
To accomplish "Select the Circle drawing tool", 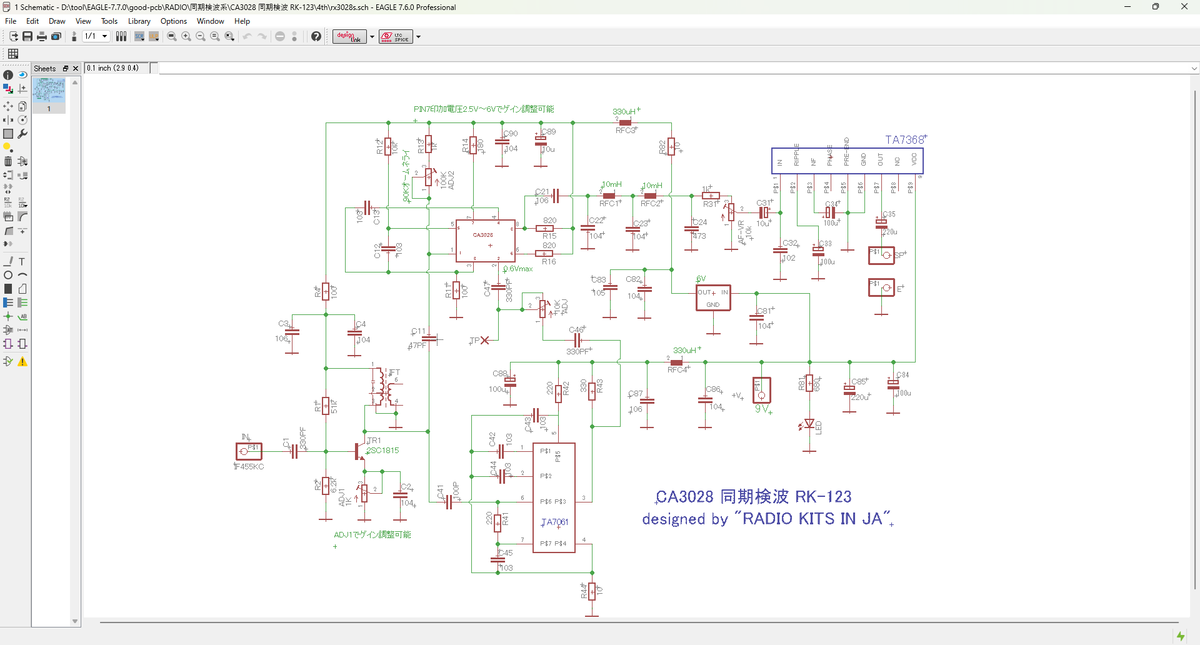I will [x=8, y=275].
